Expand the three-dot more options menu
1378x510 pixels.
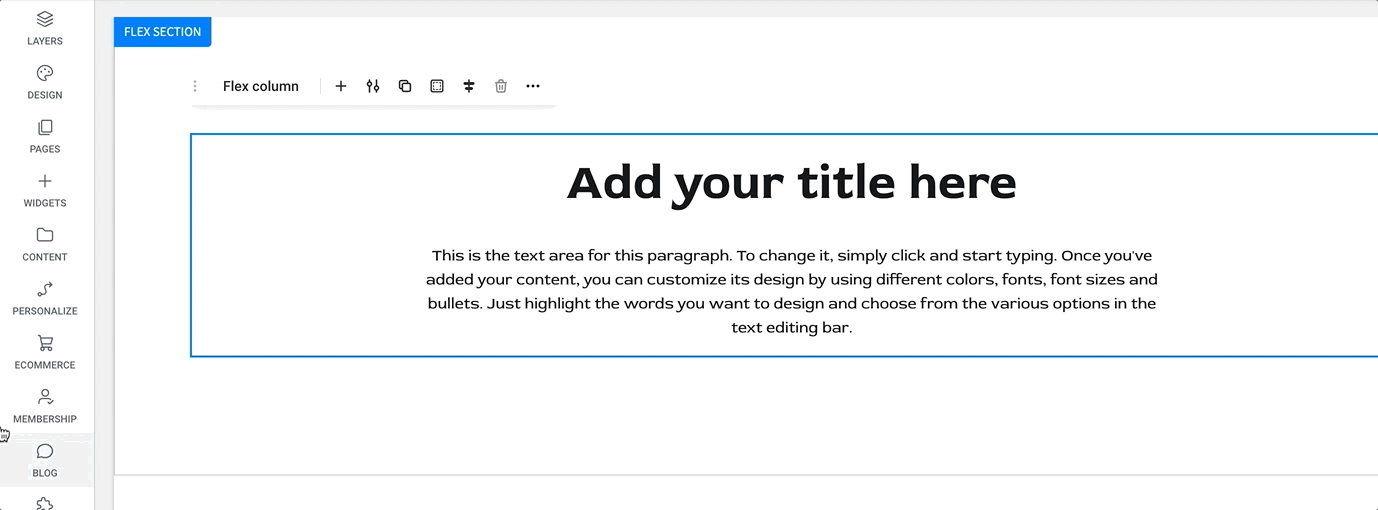coord(533,86)
